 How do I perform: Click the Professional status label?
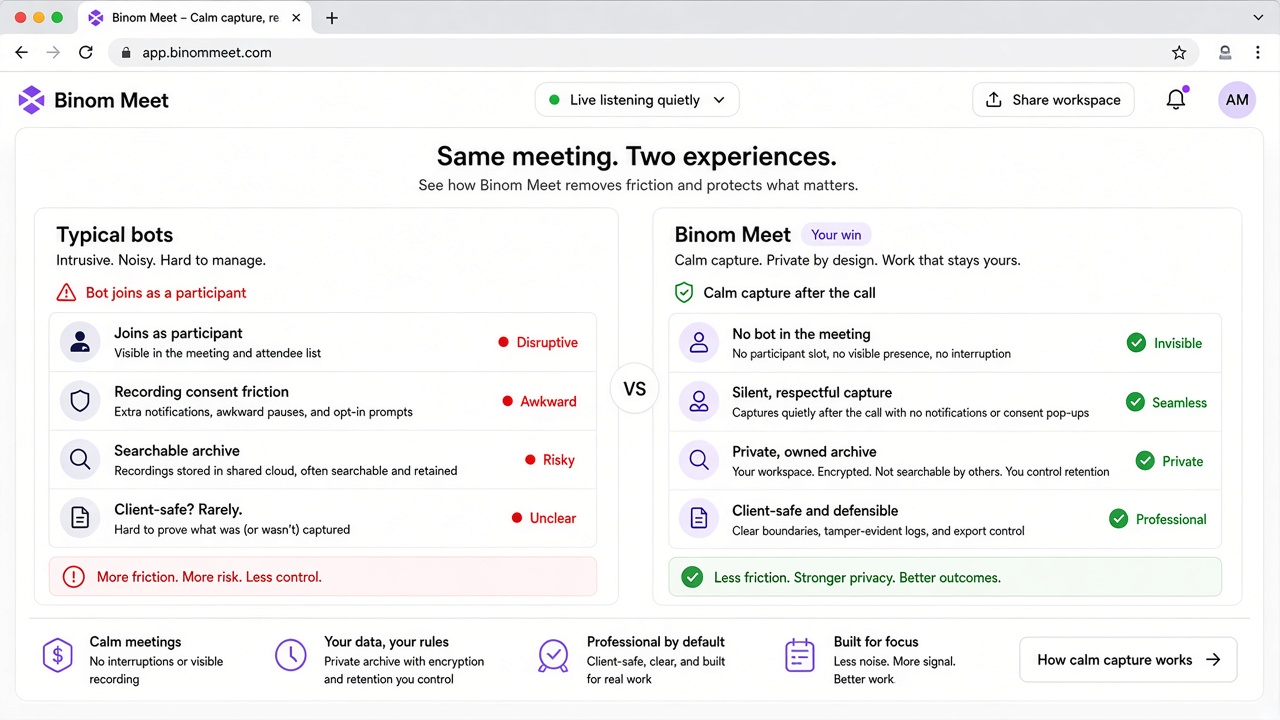(x=1158, y=519)
